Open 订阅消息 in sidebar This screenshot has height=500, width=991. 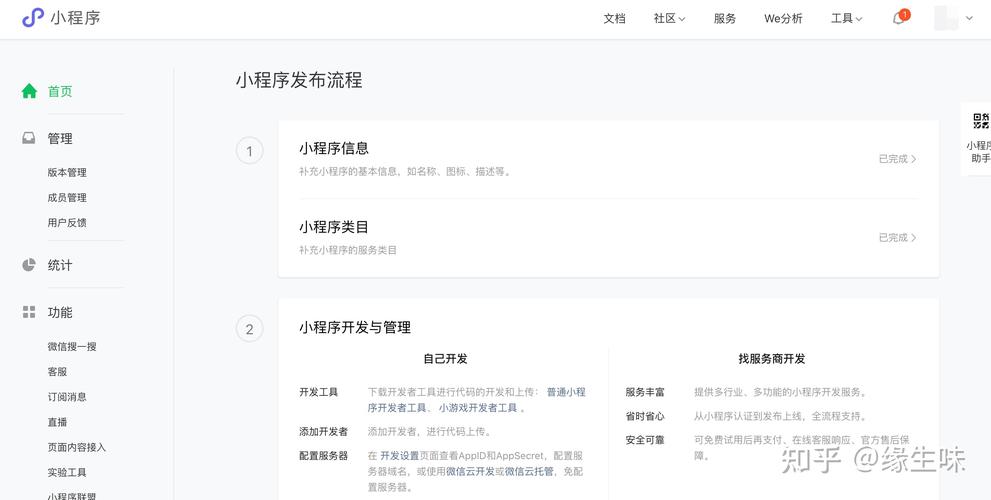(67, 397)
